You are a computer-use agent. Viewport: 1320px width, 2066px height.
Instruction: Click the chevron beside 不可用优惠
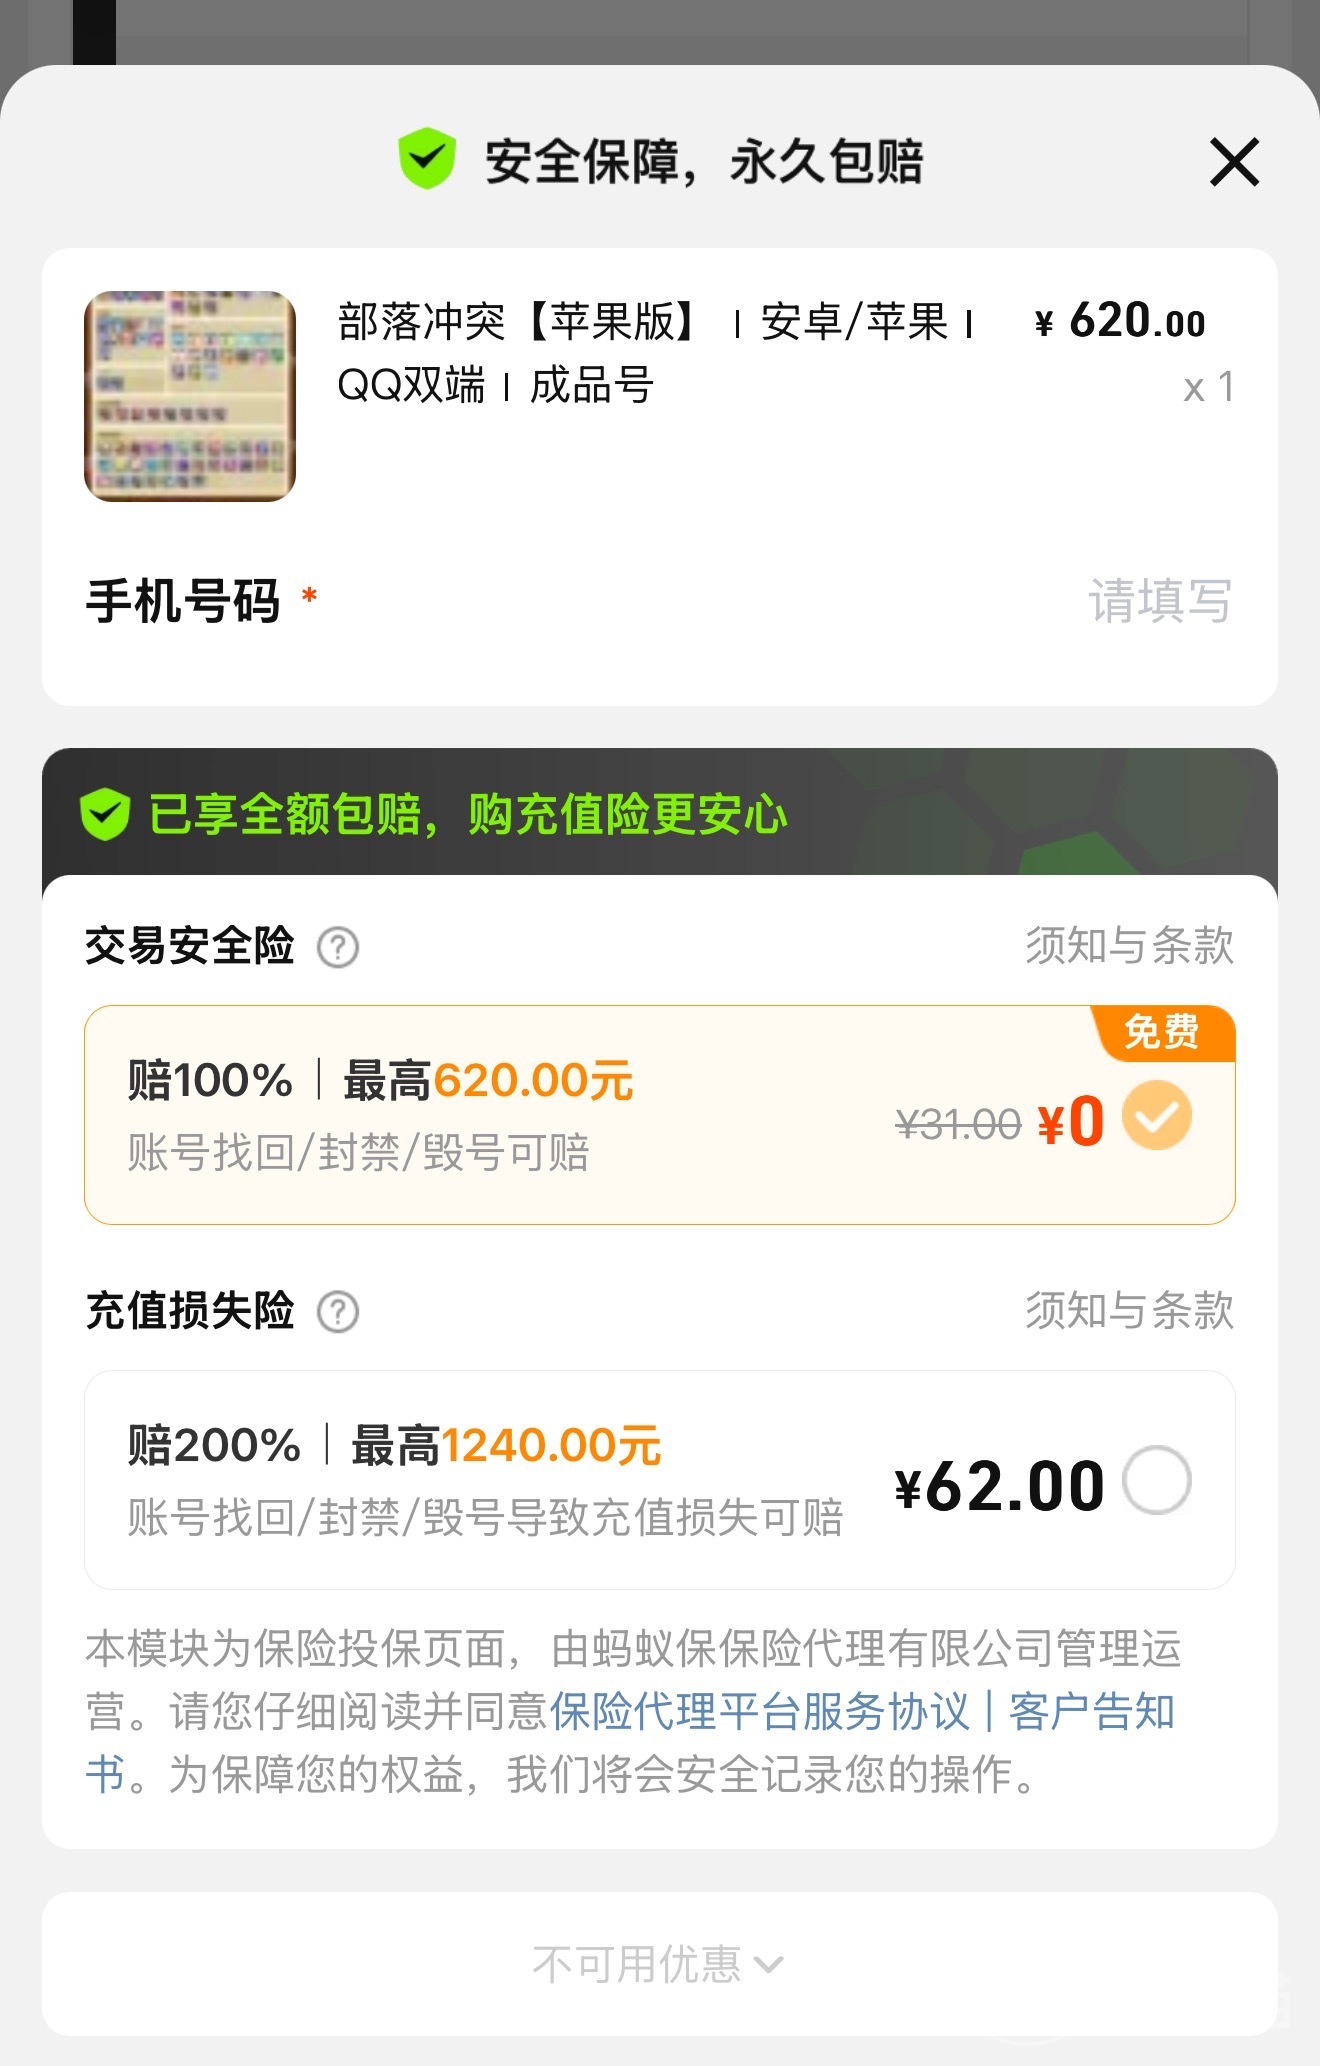769,1965
